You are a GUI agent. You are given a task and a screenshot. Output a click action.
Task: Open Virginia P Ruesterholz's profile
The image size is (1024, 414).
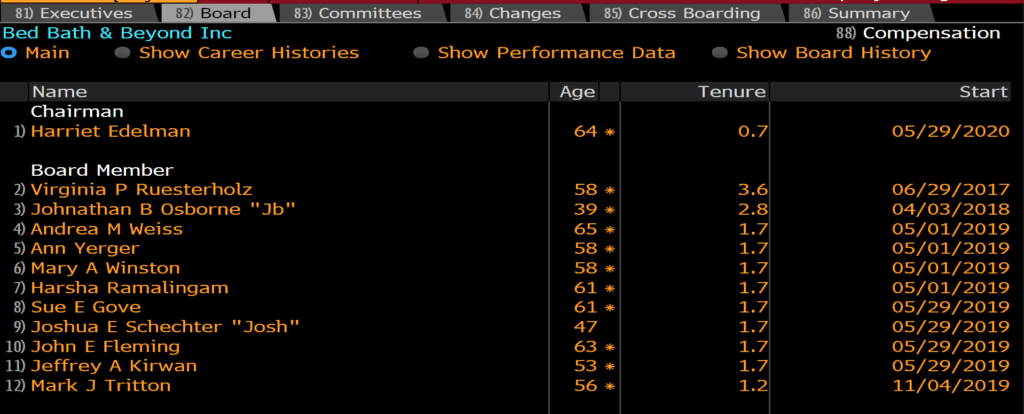click(142, 190)
